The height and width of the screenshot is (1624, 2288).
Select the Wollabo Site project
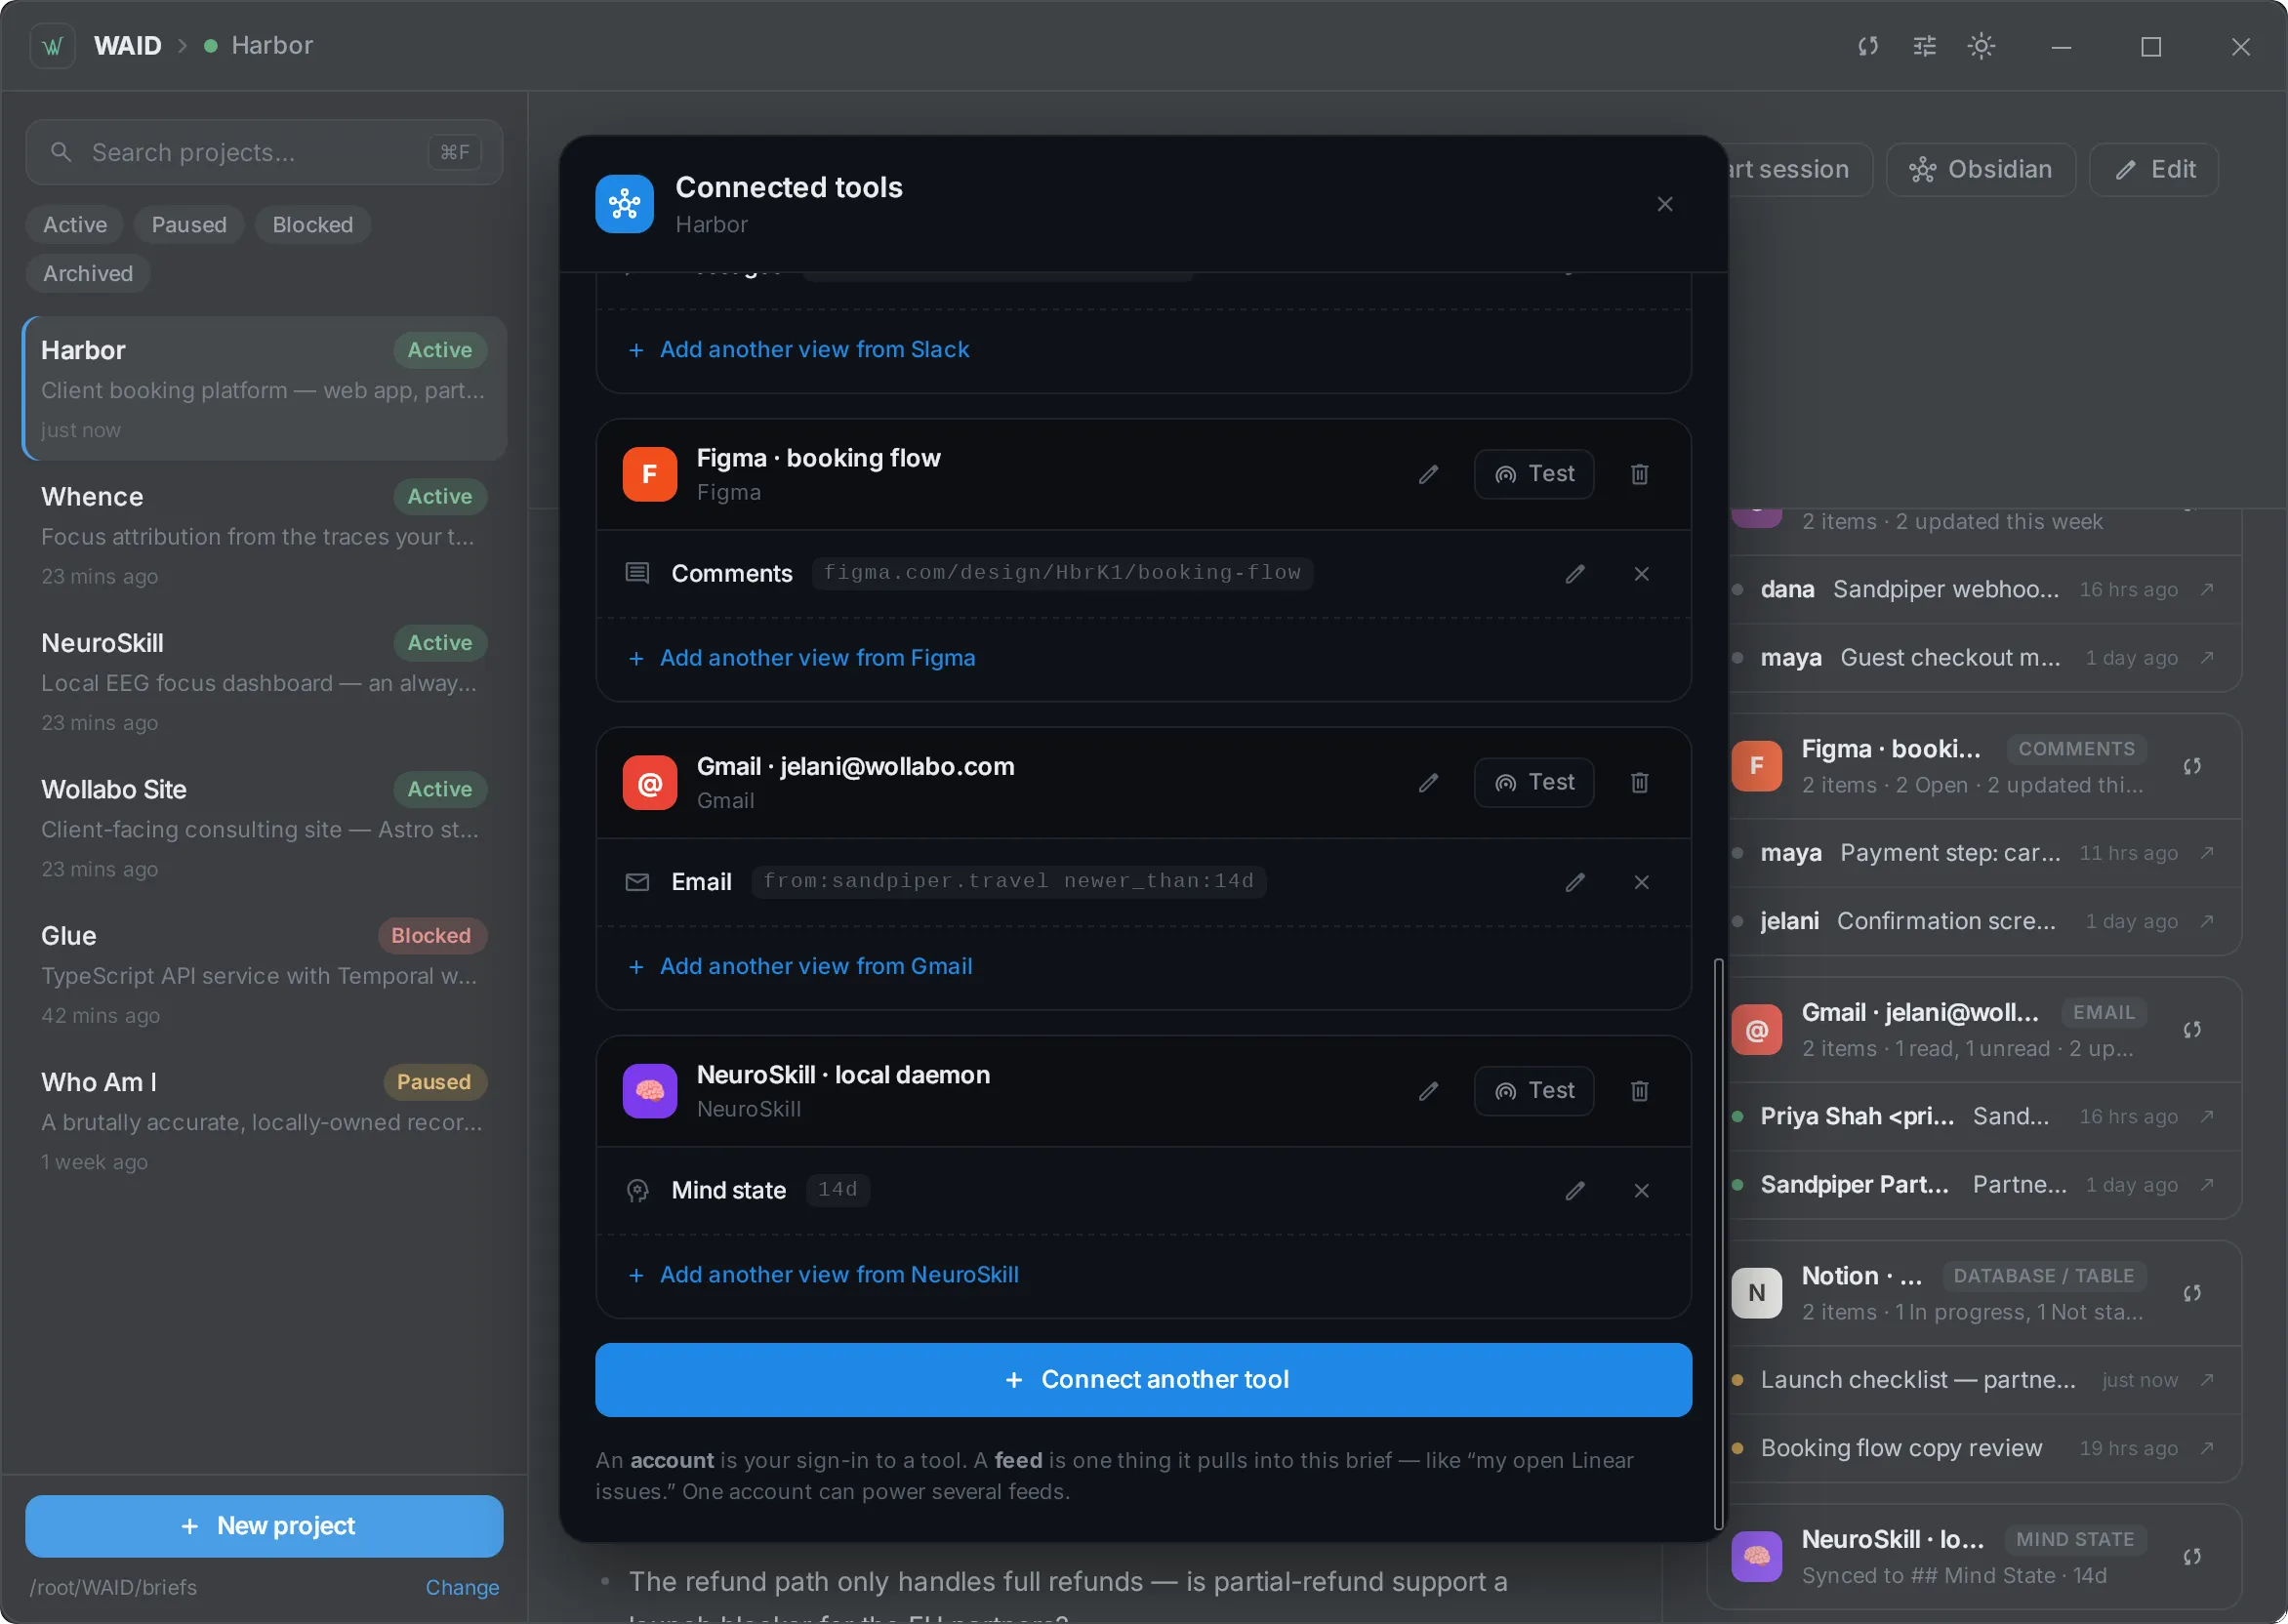click(264, 828)
